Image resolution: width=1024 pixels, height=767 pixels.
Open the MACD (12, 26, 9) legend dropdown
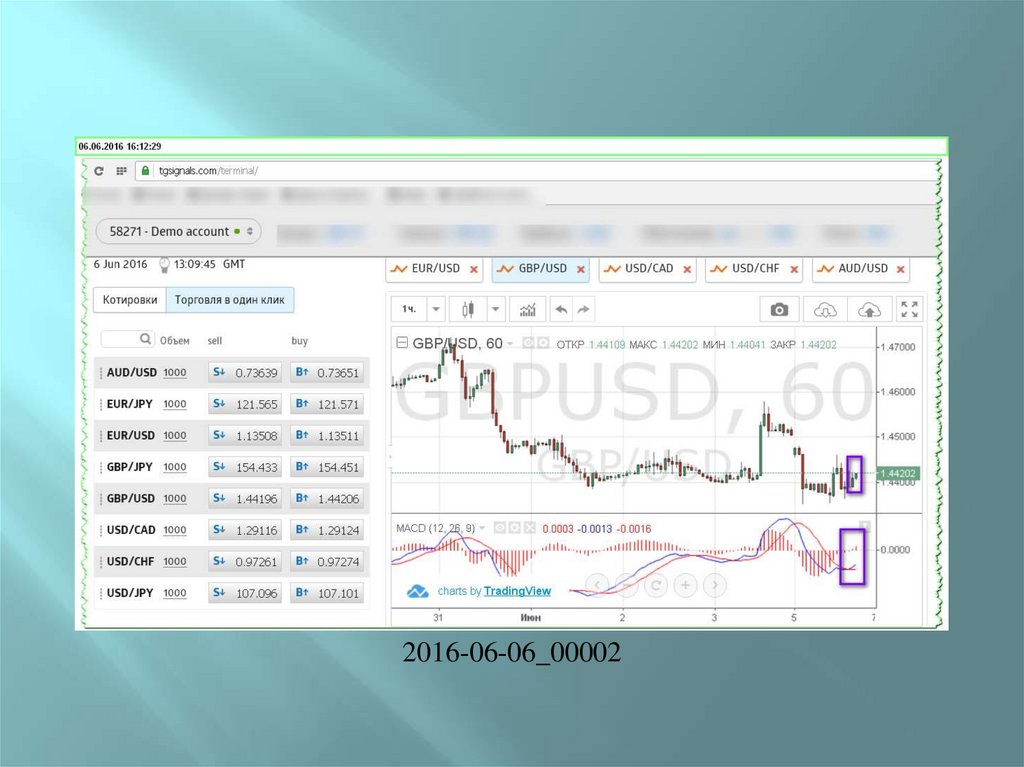[x=483, y=528]
